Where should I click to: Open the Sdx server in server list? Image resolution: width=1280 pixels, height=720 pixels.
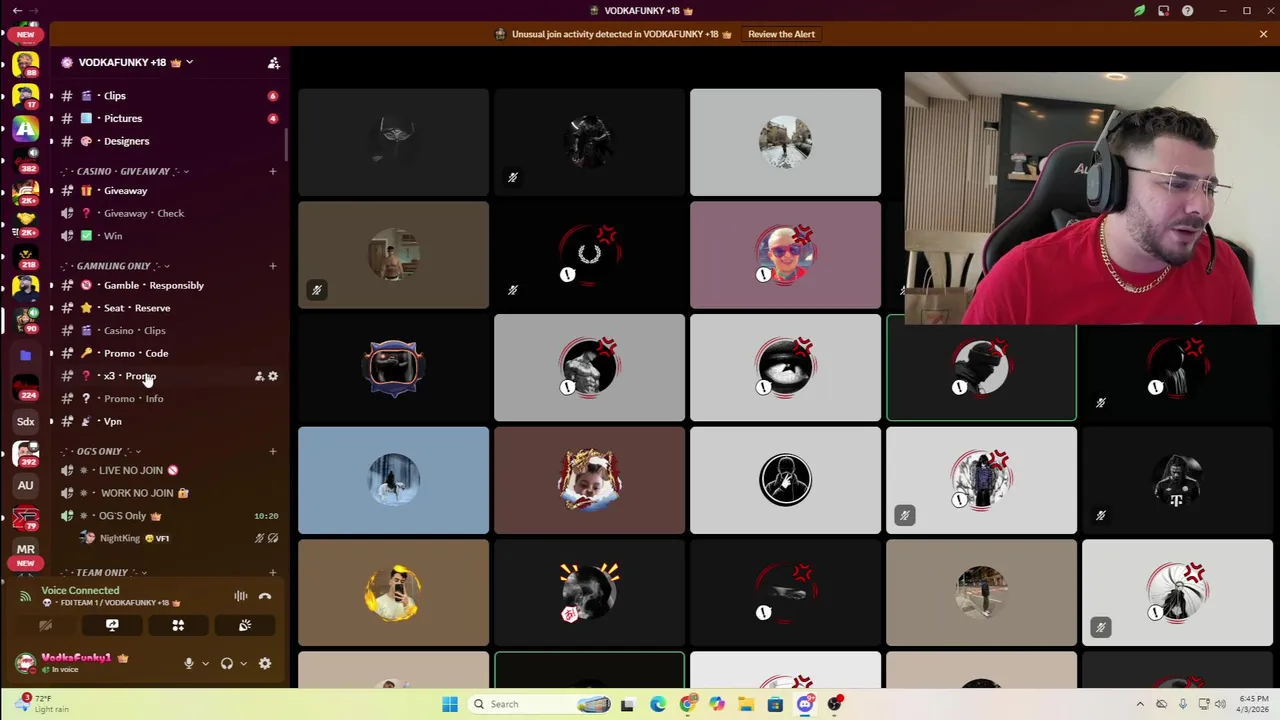[26, 421]
